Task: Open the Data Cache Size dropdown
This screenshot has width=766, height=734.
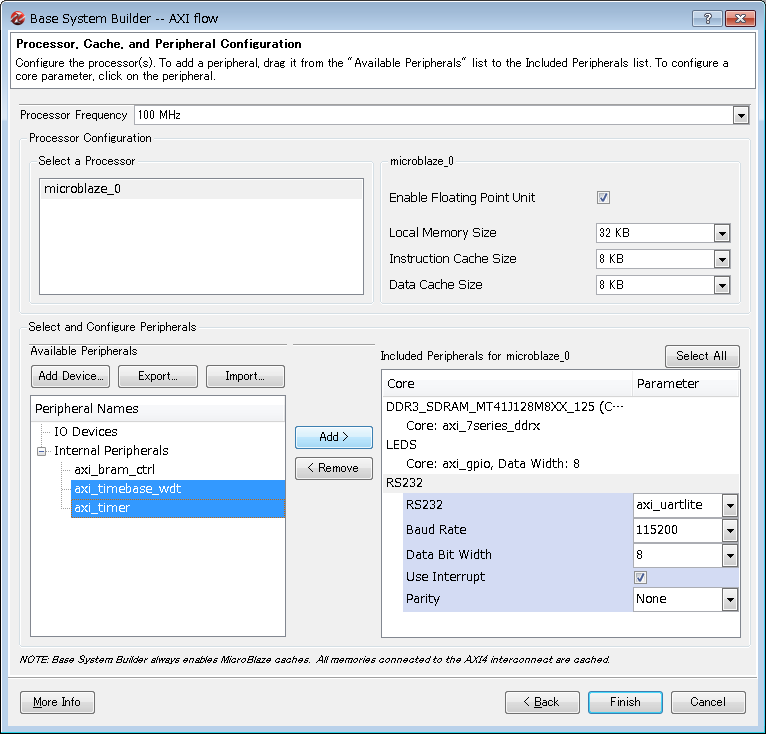Action: (x=722, y=285)
